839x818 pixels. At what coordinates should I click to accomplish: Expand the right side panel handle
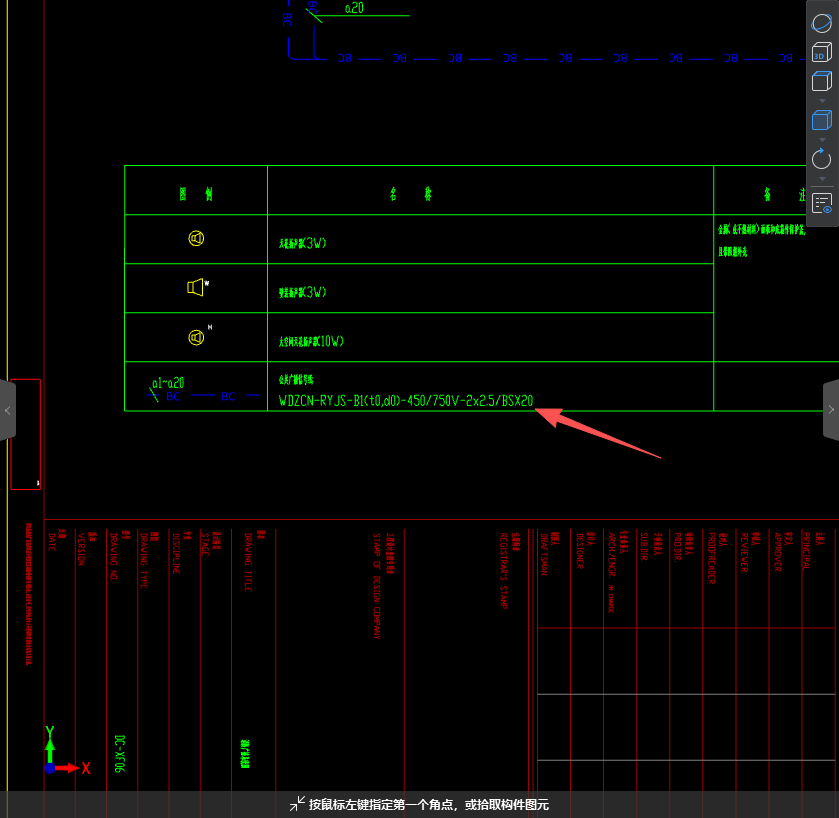[x=831, y=410]
